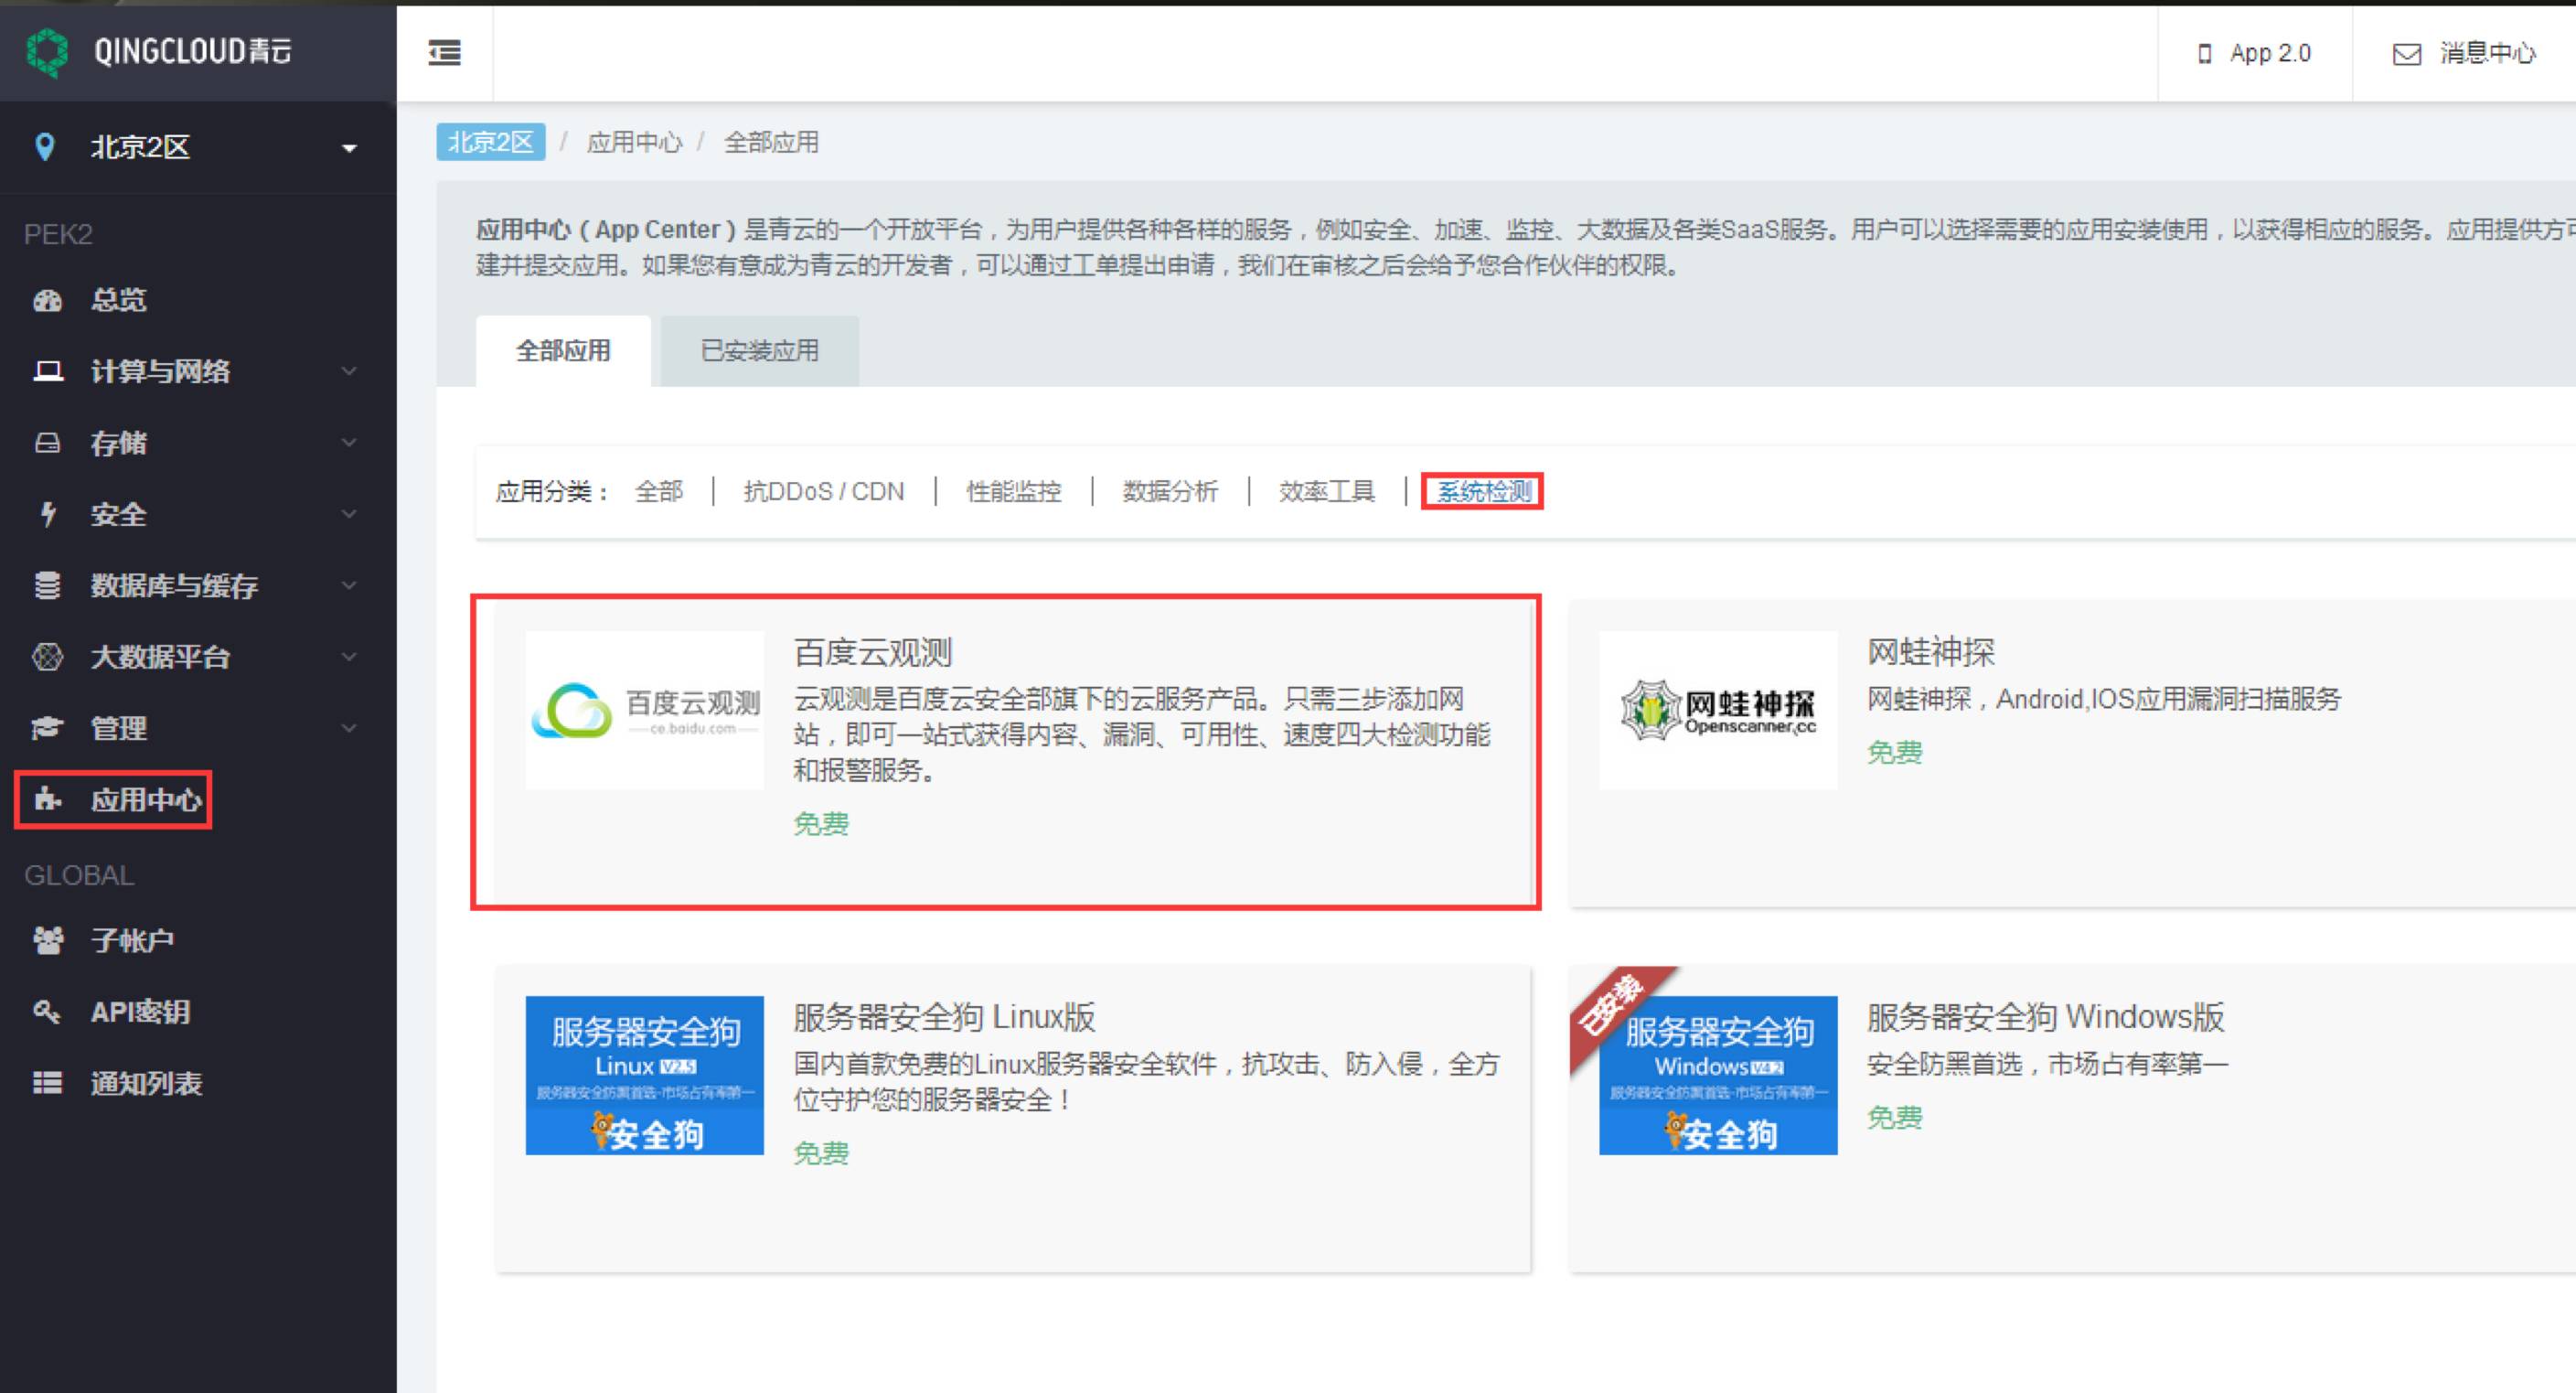2576x1393 pixels.
Task: Open the 百度云观测 app logo thumbnail
Action: tap(645, 710)
